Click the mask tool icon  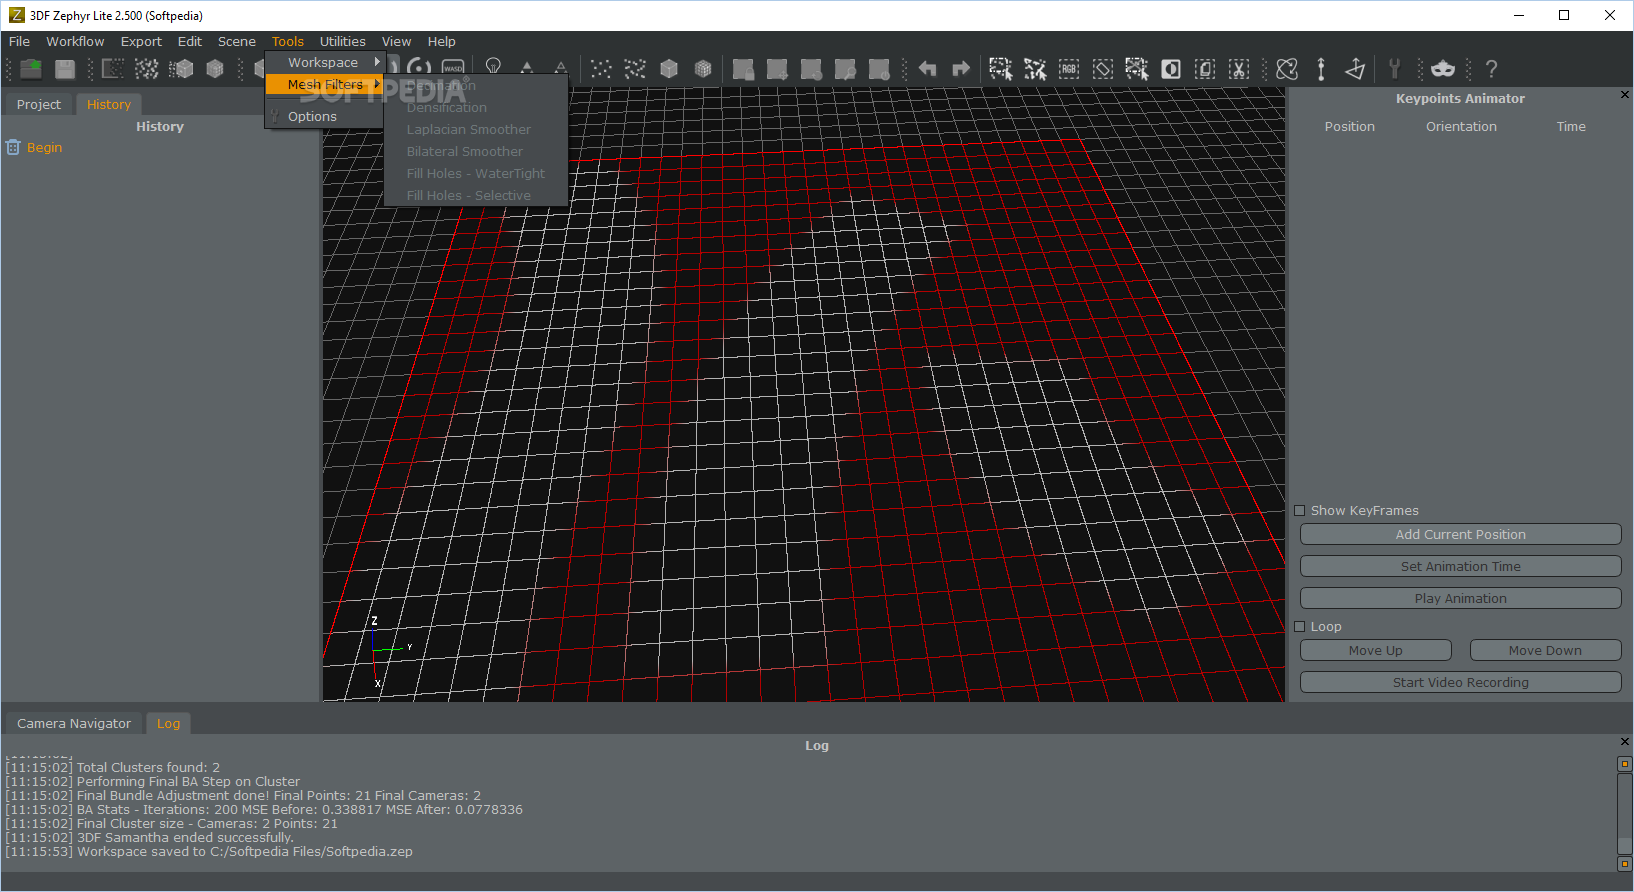[x=1443, y=69]
